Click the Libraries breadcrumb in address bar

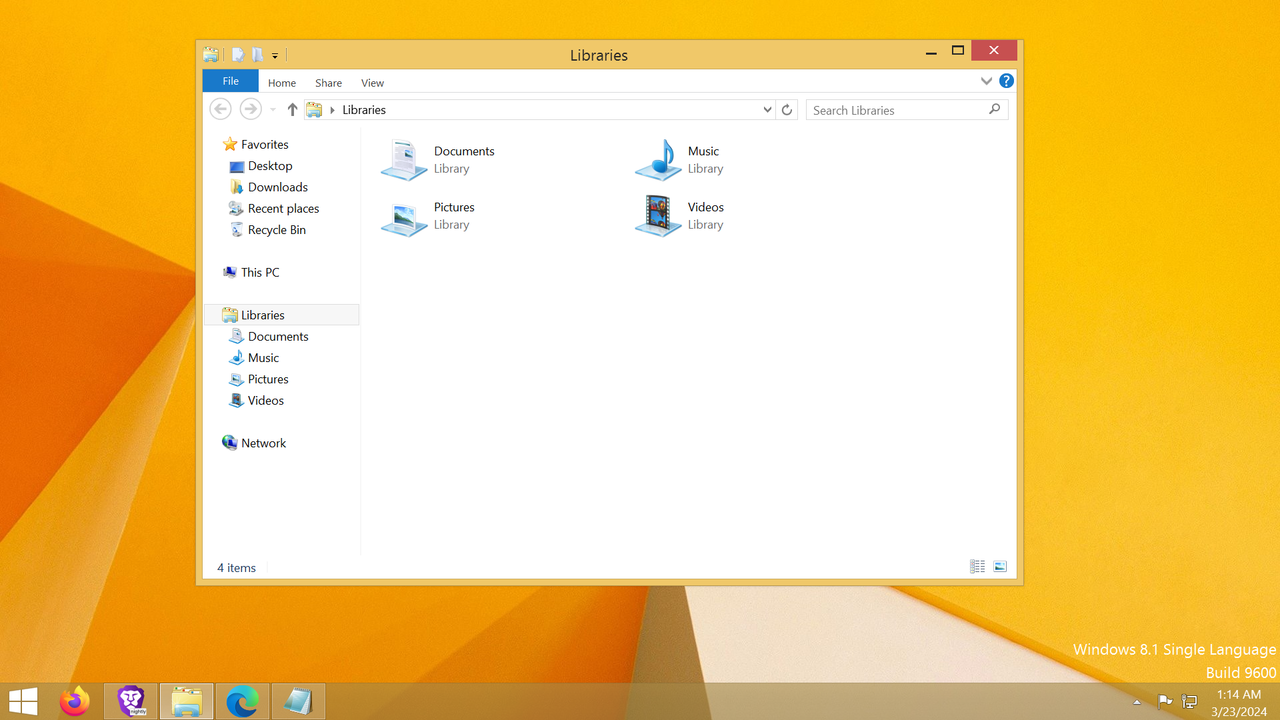364,110
